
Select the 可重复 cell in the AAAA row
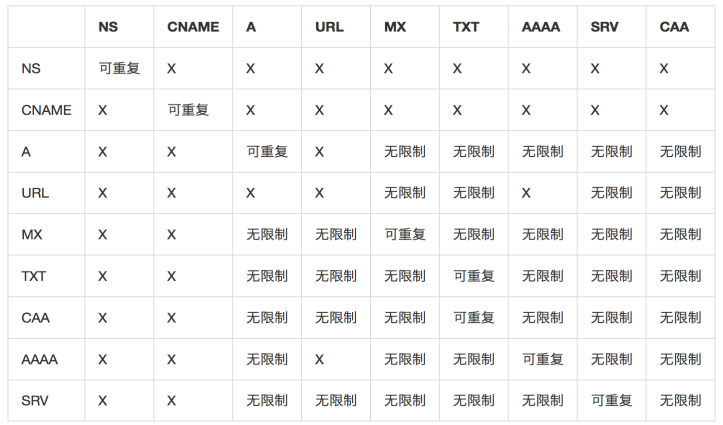pos(543,358)
